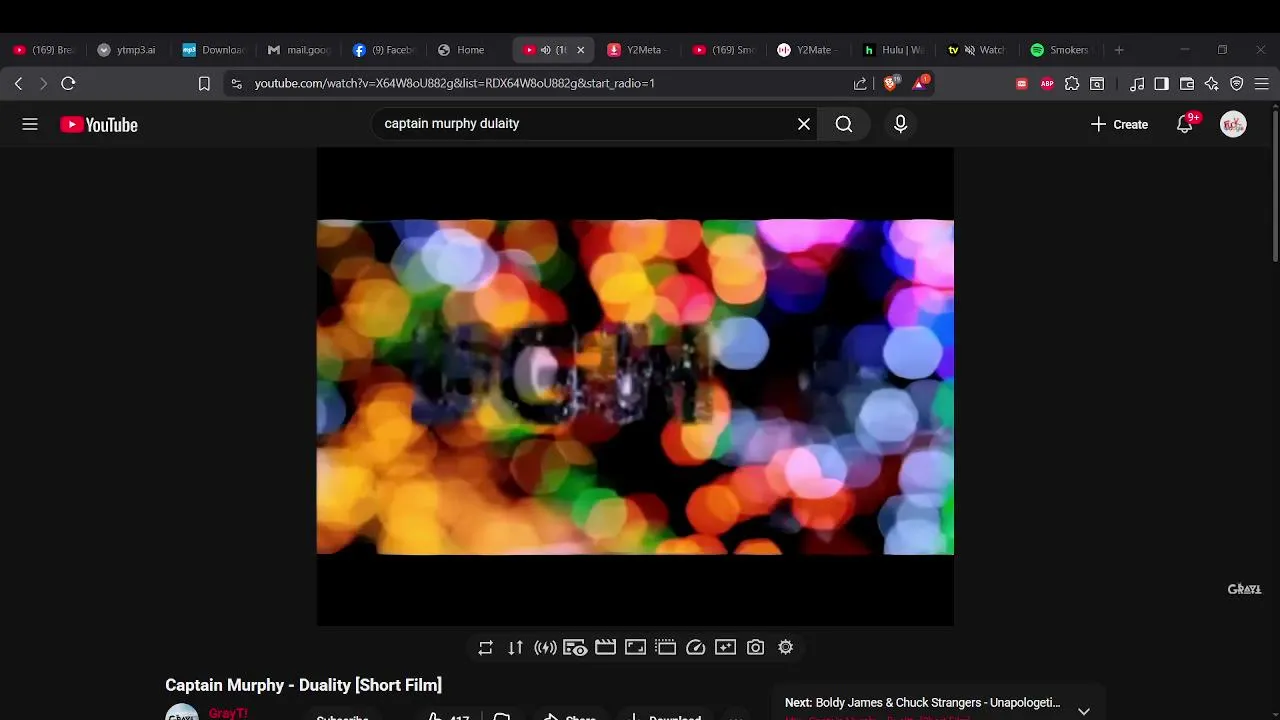1280x720 pixels.
Task: Switch to the Home tab
Action: [x=468, y=50]
